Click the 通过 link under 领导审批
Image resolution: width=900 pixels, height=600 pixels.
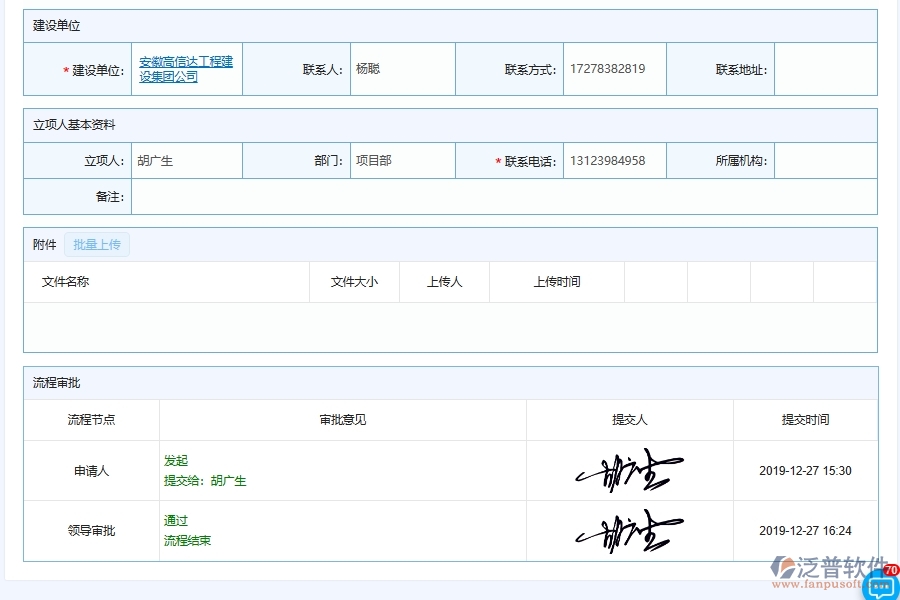pyautogui.click(x=175, y=521)
